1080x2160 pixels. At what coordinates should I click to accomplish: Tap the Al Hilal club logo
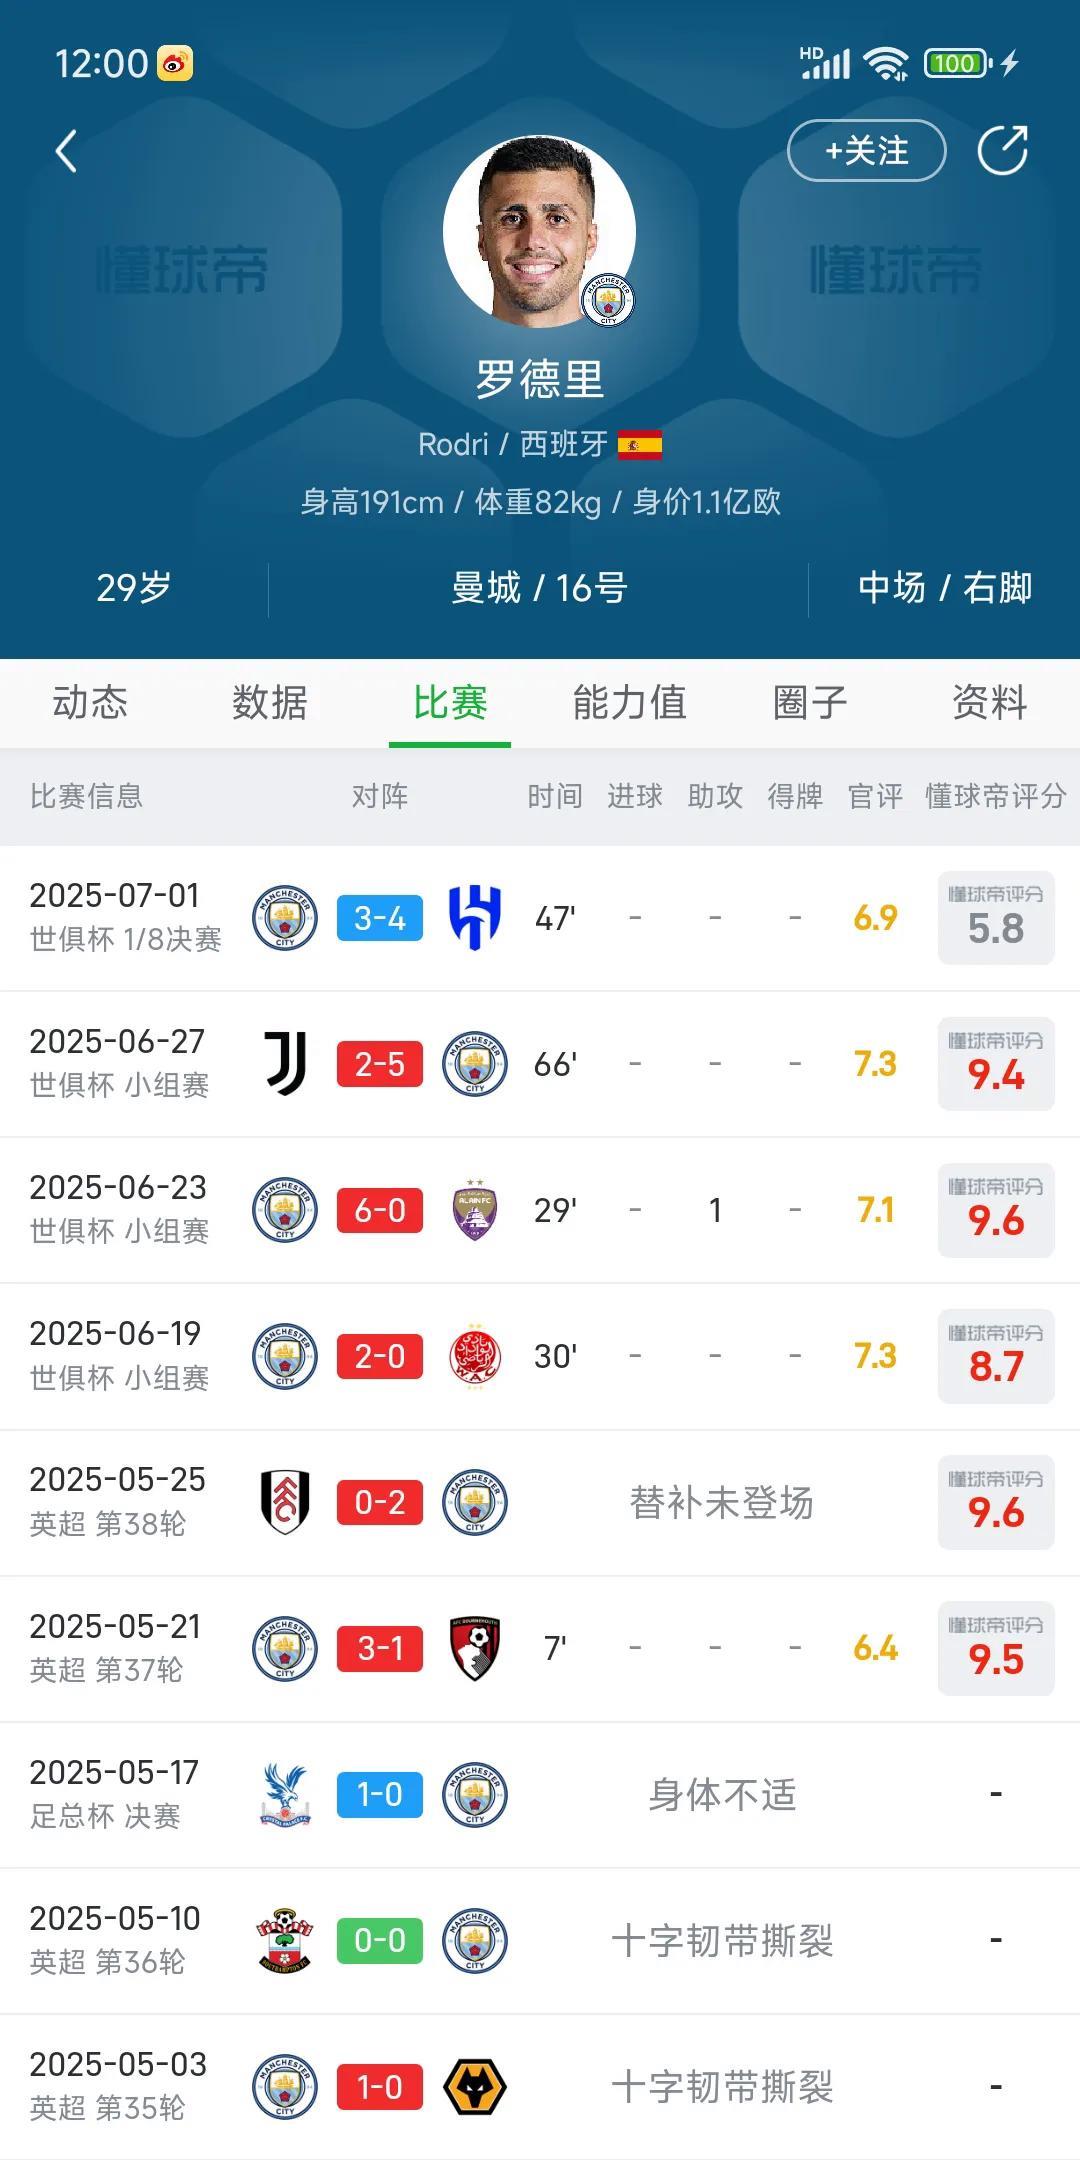pos(475,918)
